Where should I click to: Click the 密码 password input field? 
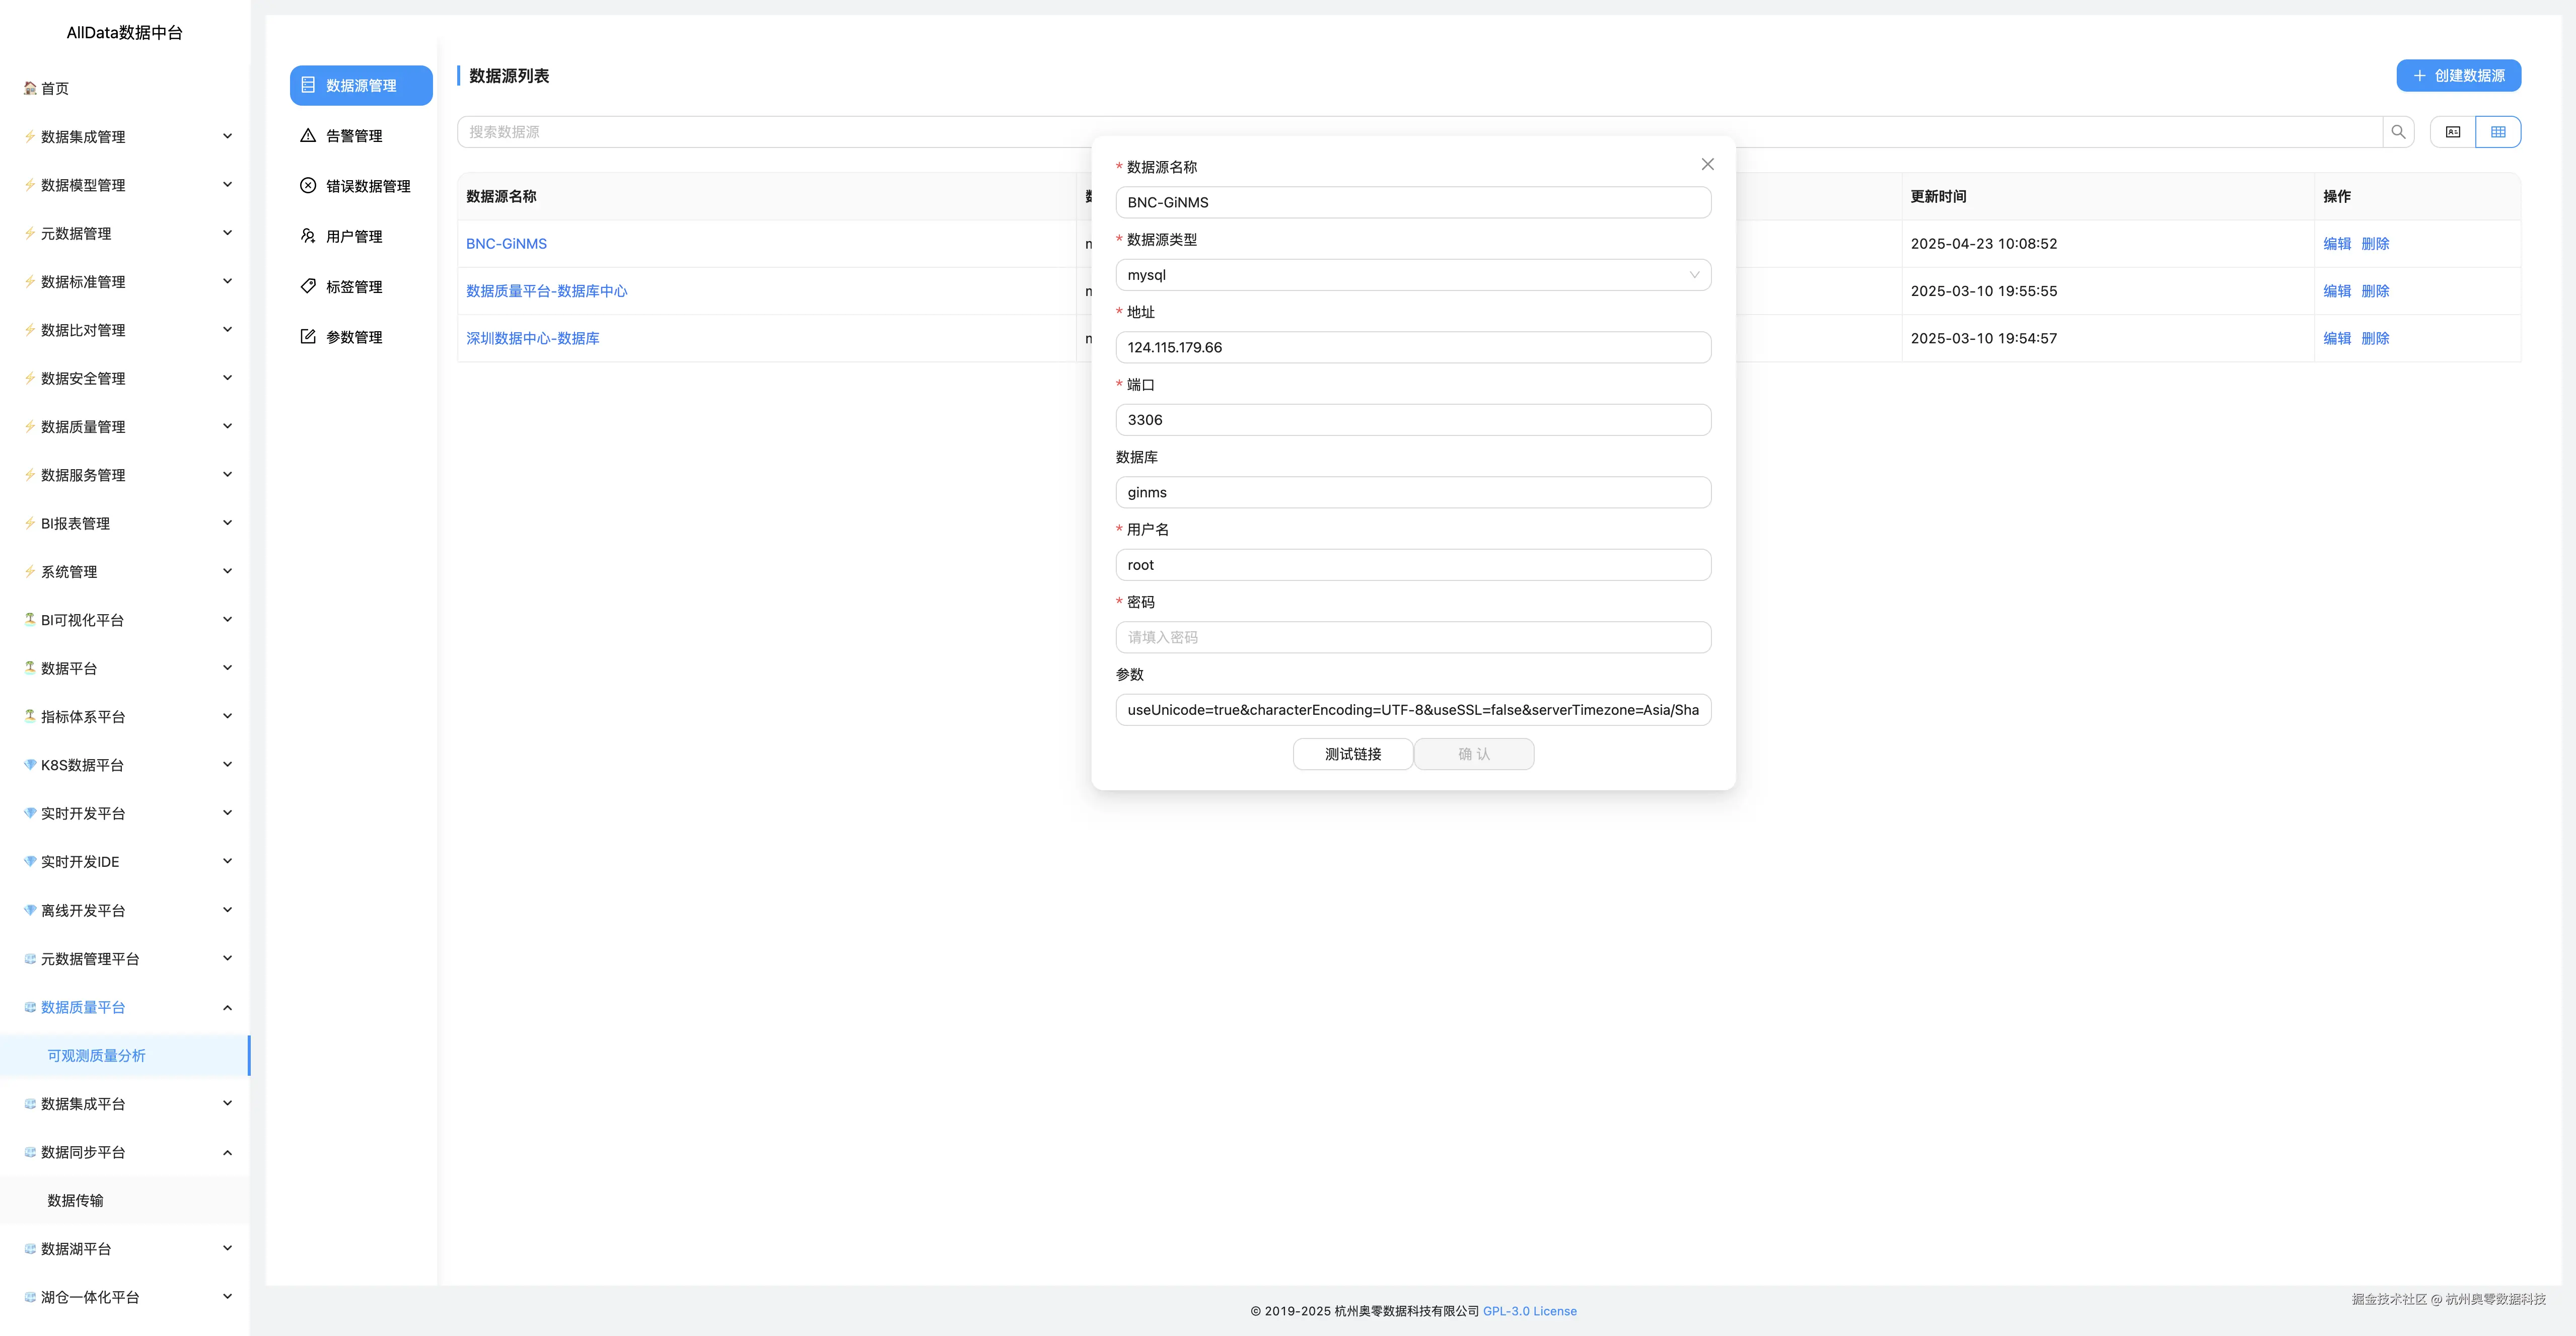(1412, 637)
